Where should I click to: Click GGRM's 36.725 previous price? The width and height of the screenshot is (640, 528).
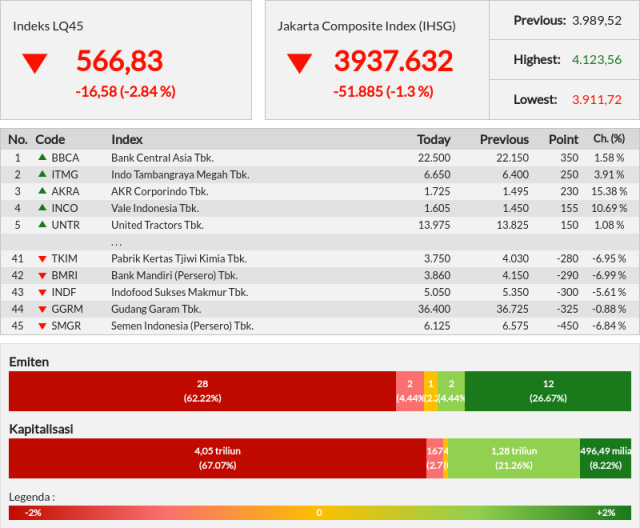tap(512, 309)
